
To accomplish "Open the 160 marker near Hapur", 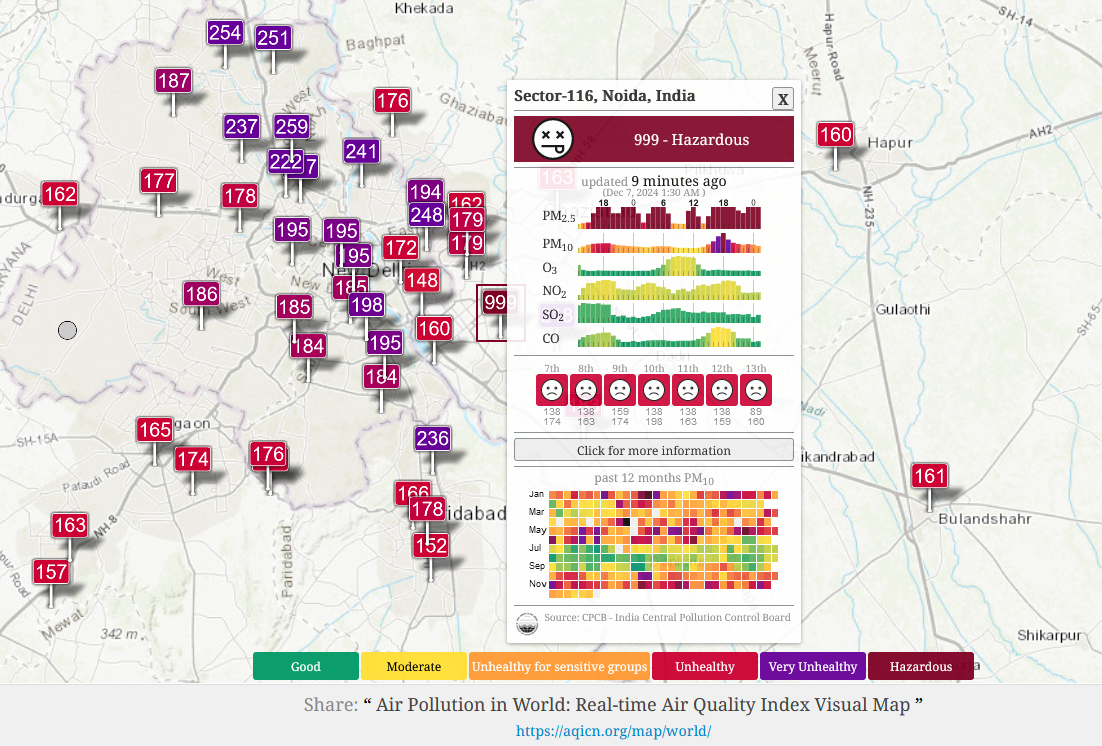I will click(x=835, y=134).
